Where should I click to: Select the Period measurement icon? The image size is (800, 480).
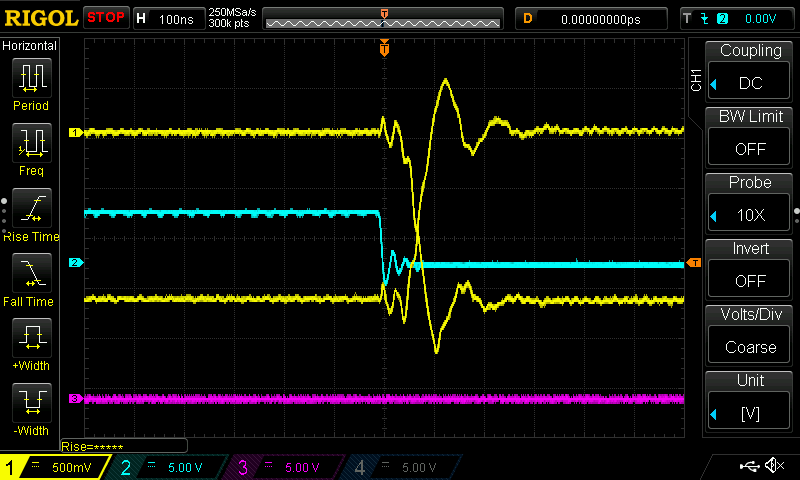[32, 78]
